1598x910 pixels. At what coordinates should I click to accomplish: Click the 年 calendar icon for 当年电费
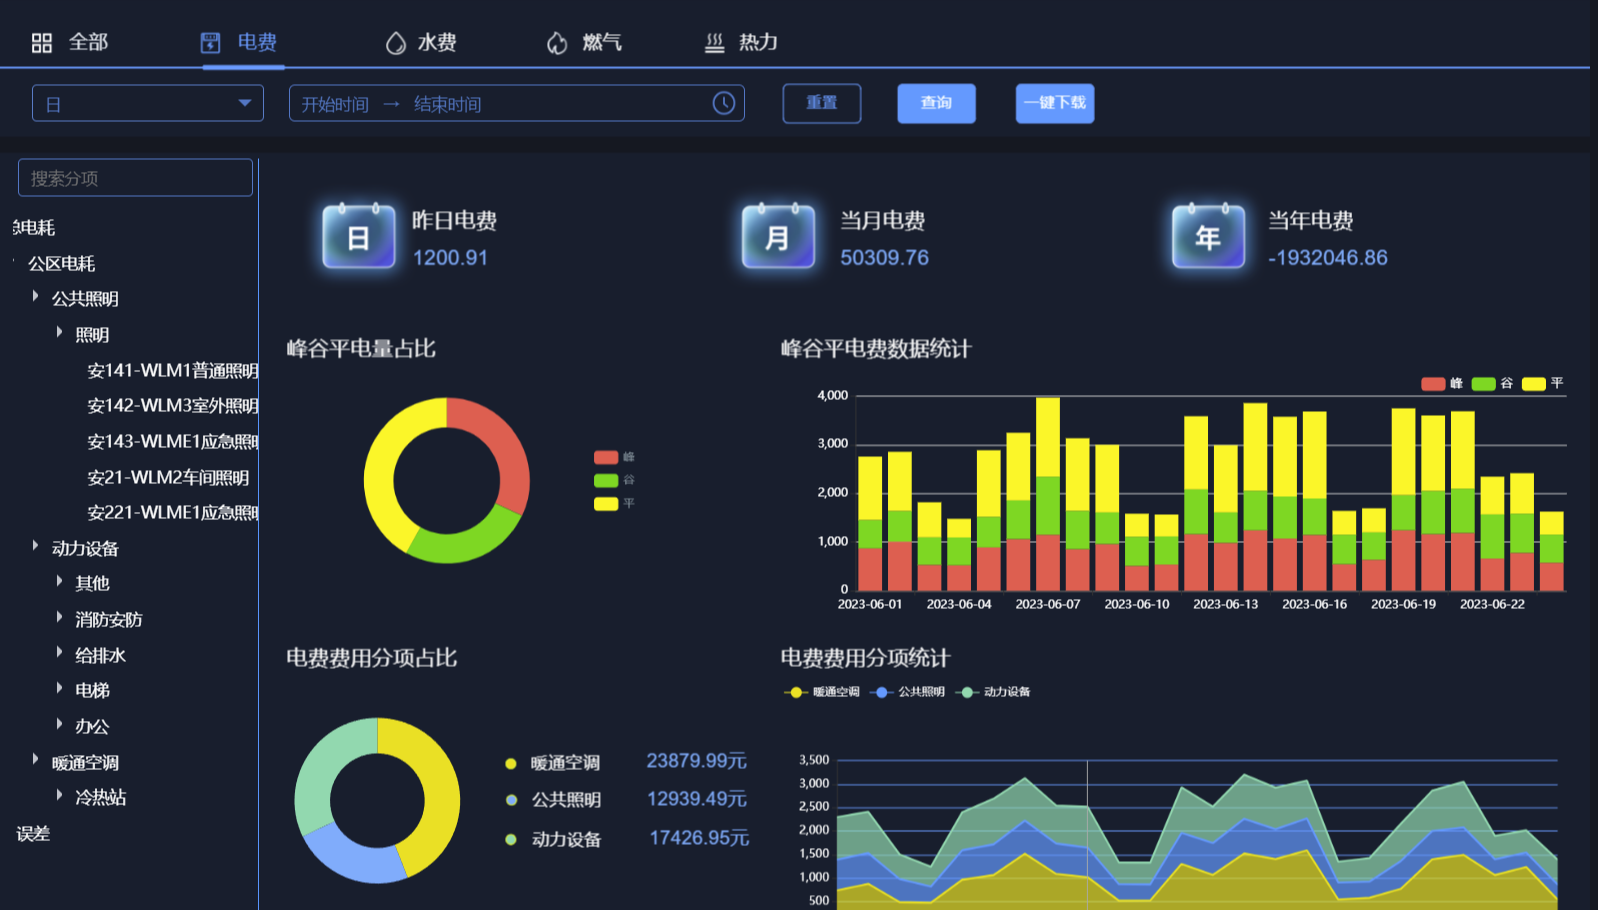(x=1208, y=237)
